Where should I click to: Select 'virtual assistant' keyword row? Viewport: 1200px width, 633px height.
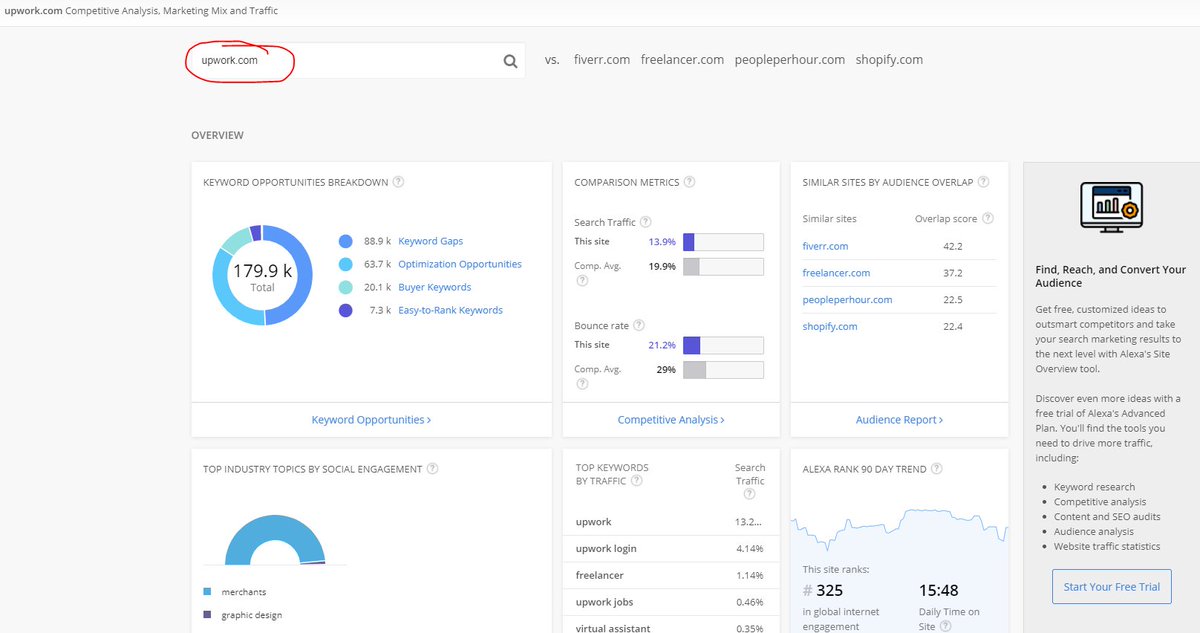coord(670,626)
